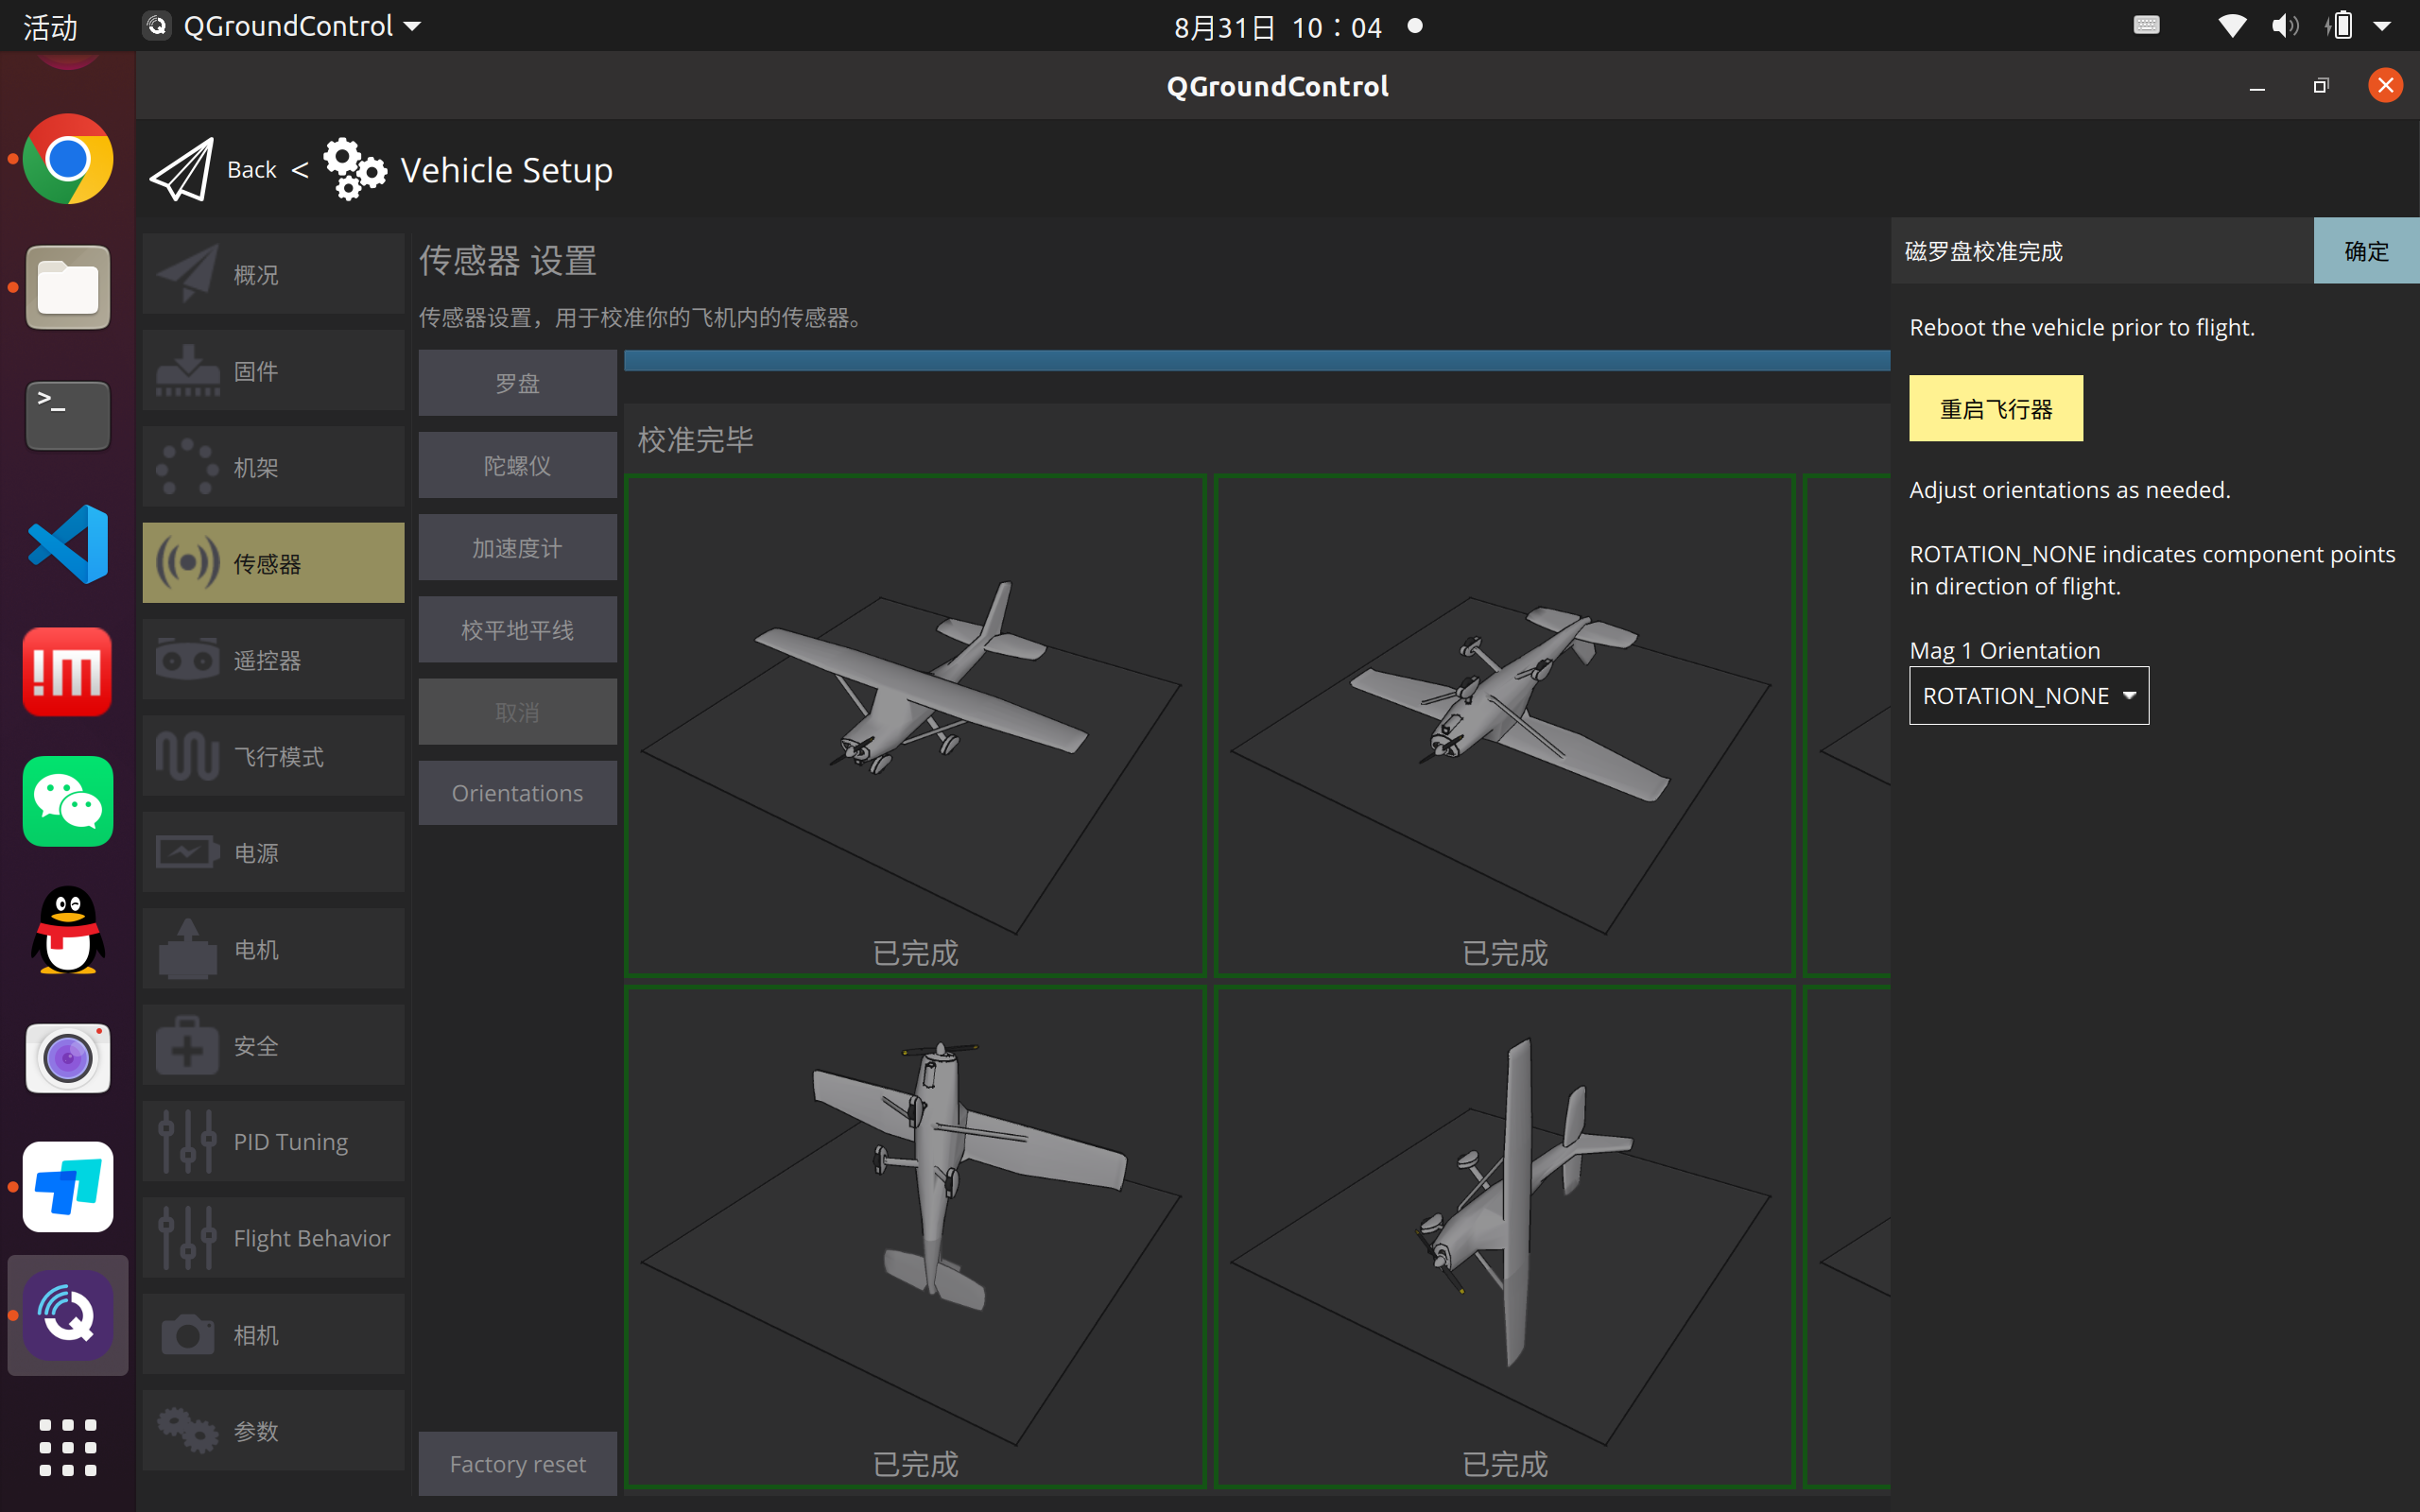
Task: Click the paper plane Back icon
Action: coord(181,170)
